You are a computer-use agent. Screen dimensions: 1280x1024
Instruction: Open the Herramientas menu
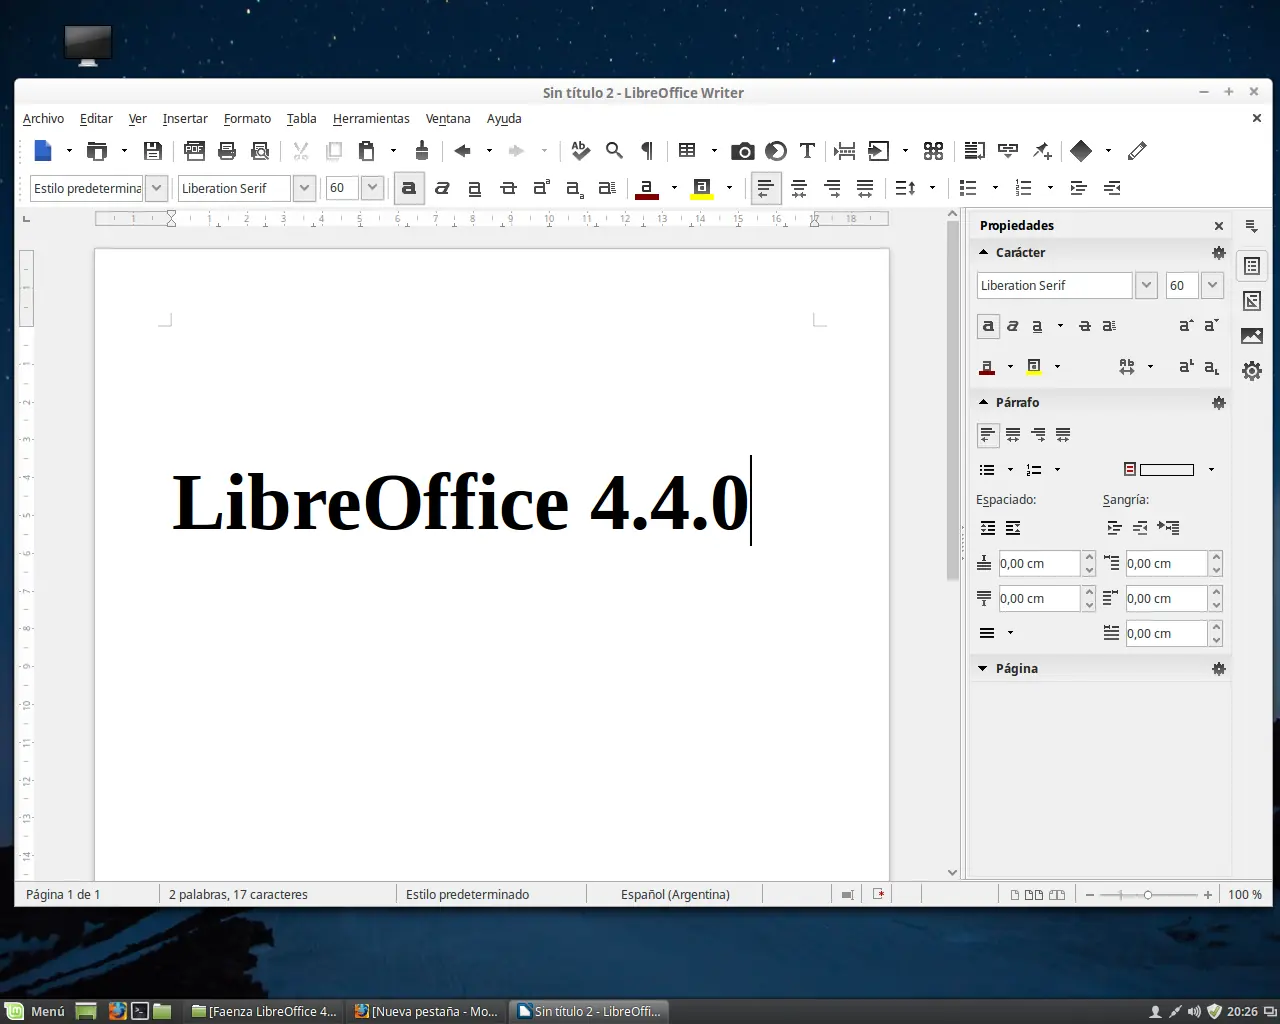(371, 118)
